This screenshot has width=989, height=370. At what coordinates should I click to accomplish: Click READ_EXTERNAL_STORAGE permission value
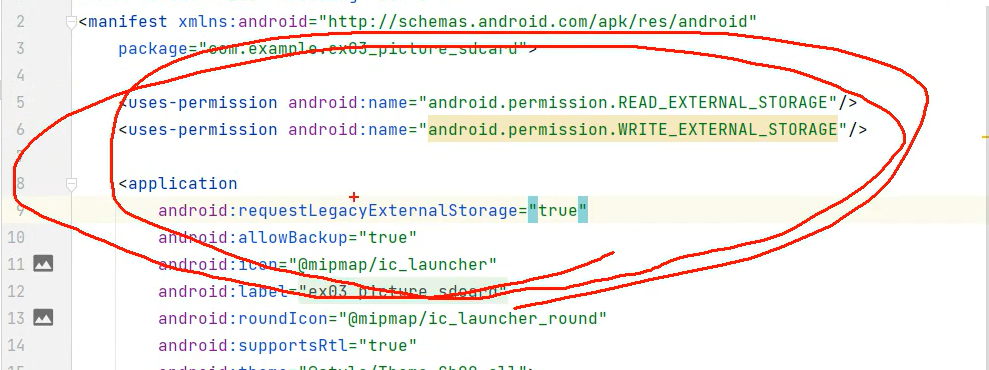click(628, 103)
